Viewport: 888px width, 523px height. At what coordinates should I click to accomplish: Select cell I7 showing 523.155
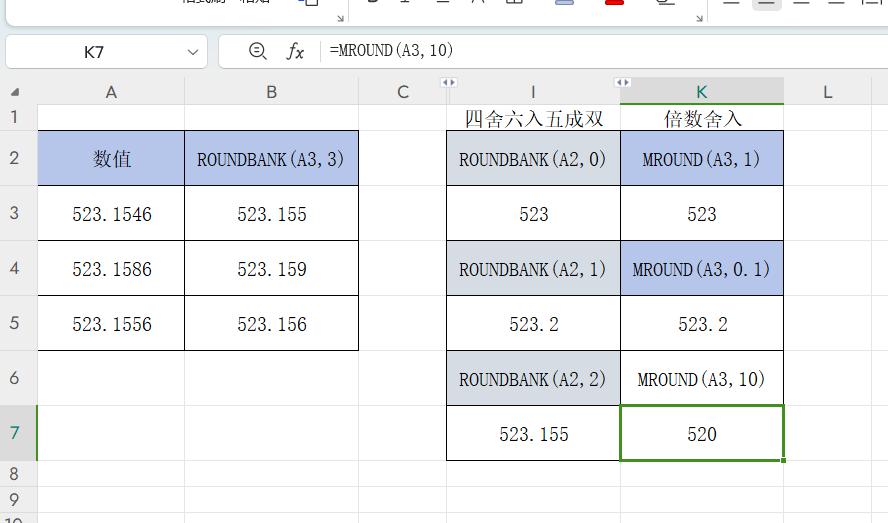[x=533, y=433]
